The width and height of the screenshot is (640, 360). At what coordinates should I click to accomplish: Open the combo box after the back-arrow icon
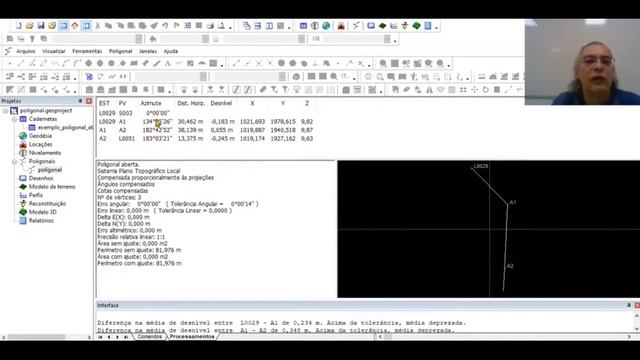tap(184, 39)
